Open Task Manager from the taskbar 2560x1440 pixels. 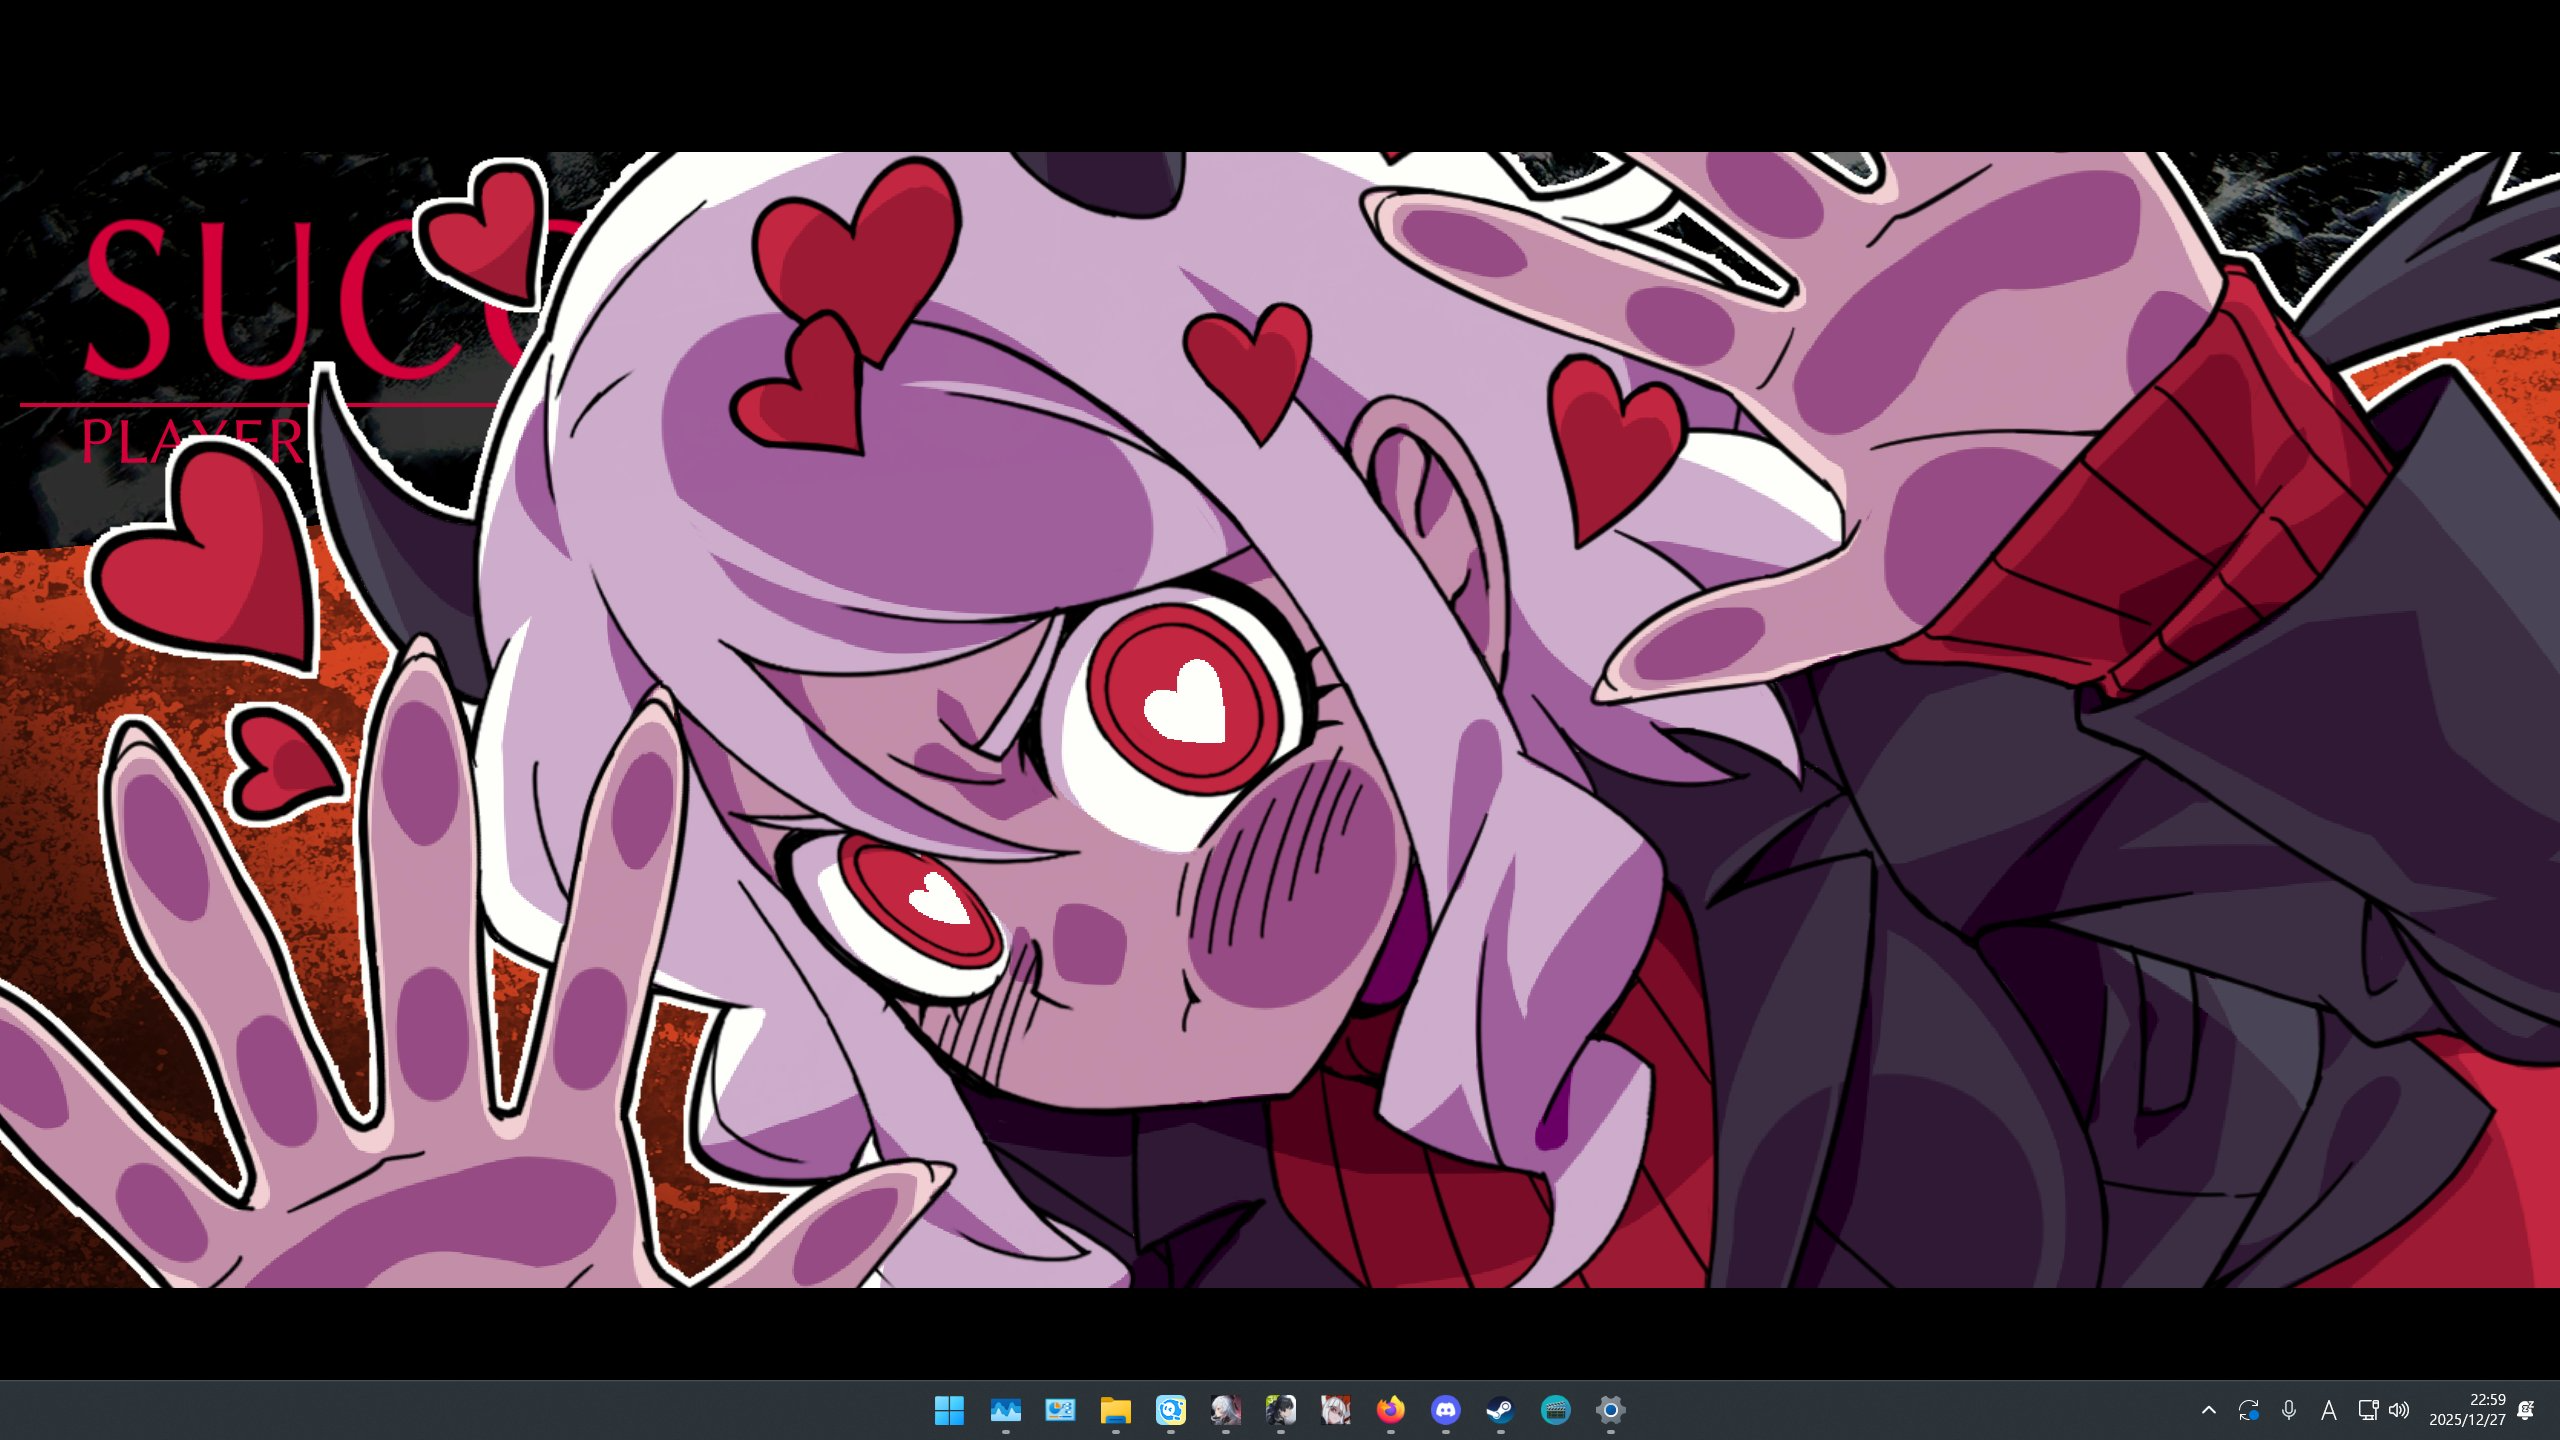1005,1410
